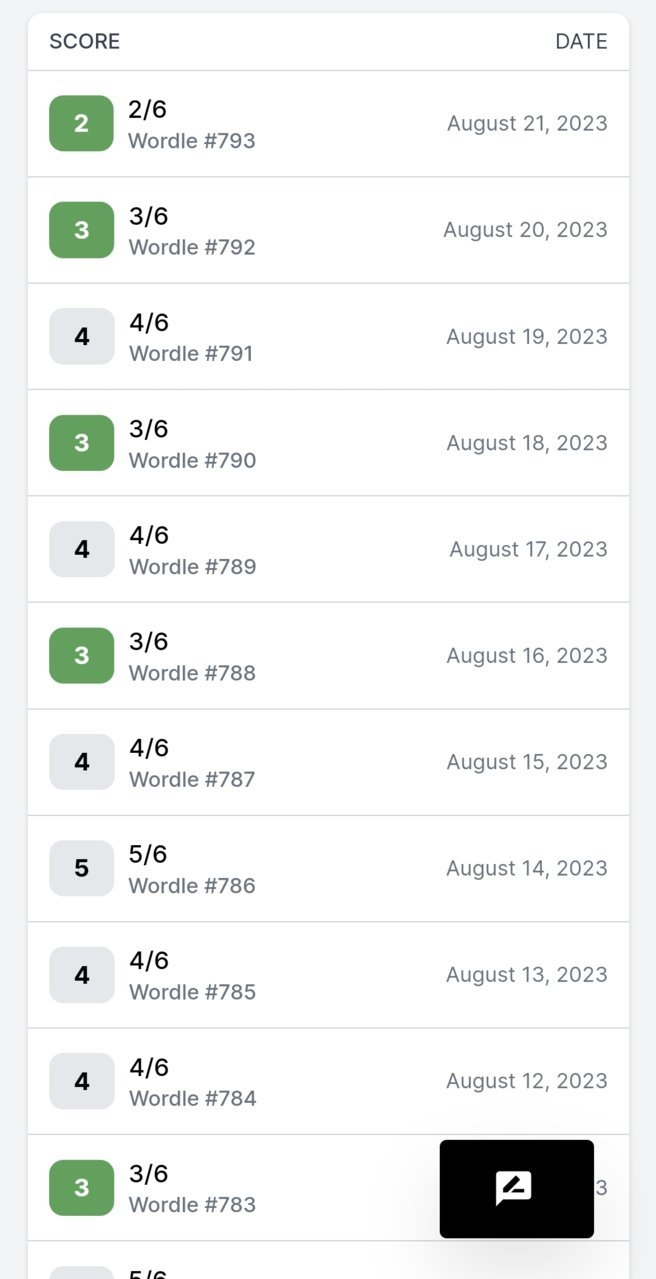This screenshot has width=656, height=1279.
Task: Tap green badge next to Wordle #783
Action: tap(82, 1188)
